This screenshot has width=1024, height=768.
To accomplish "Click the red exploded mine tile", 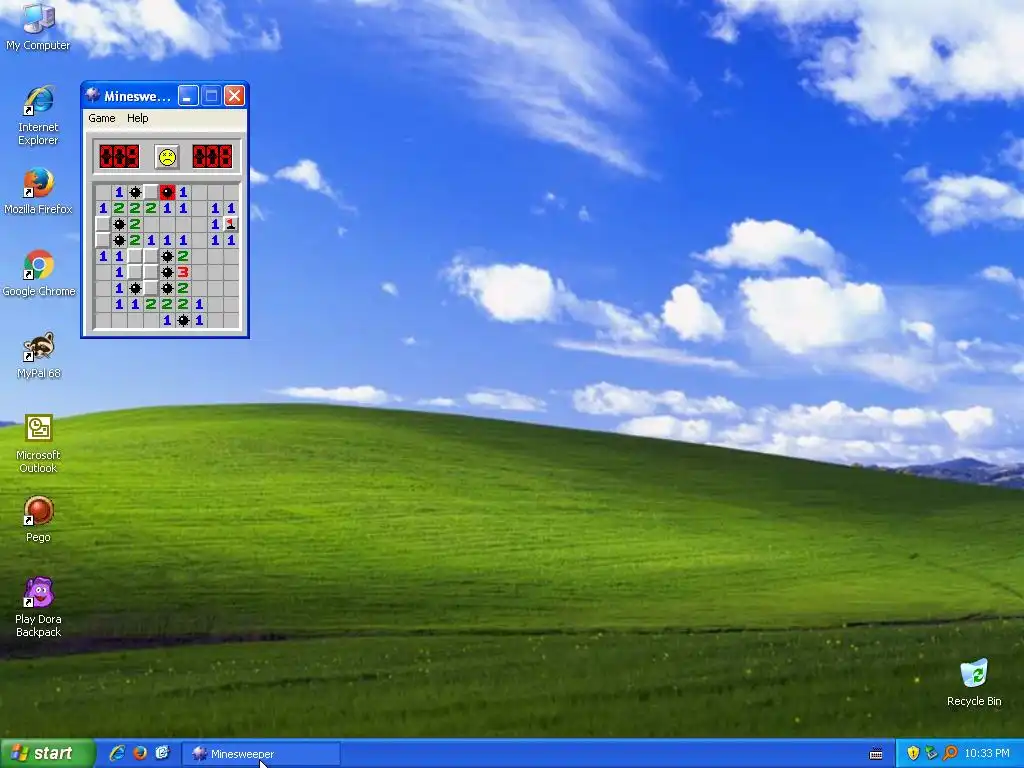I will [167, 192].
